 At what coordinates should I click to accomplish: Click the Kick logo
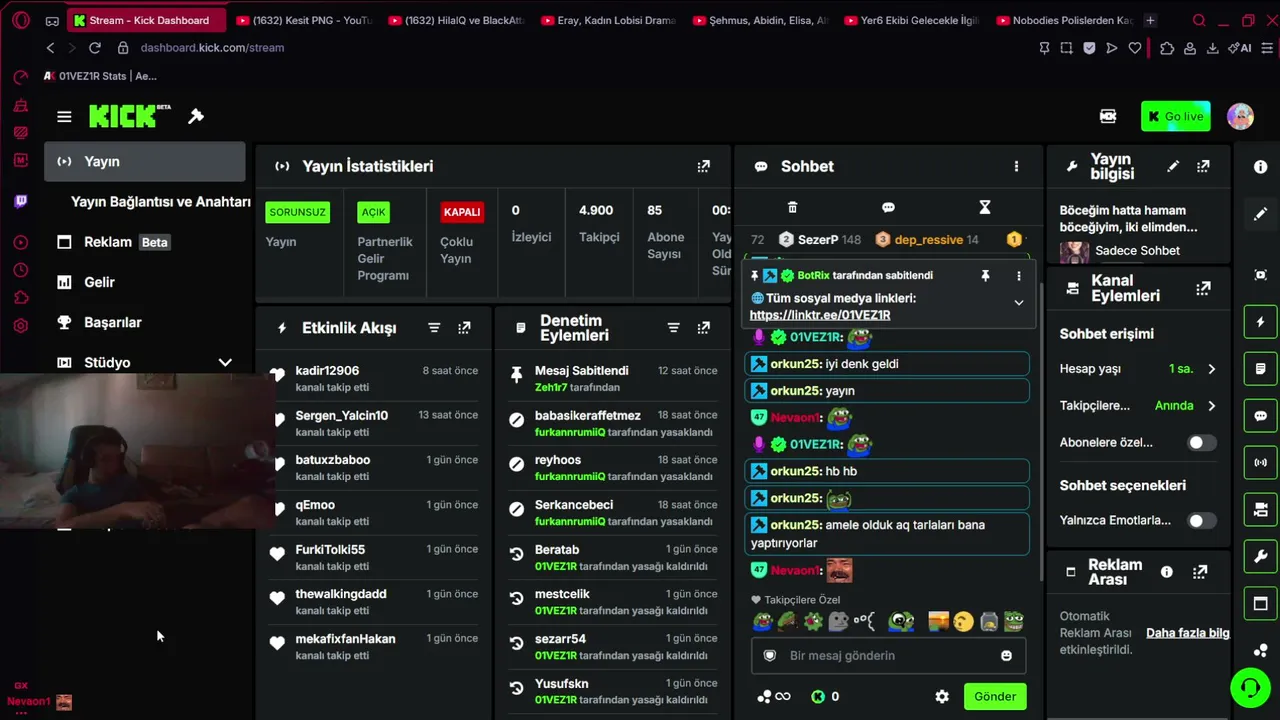point(129,116)
